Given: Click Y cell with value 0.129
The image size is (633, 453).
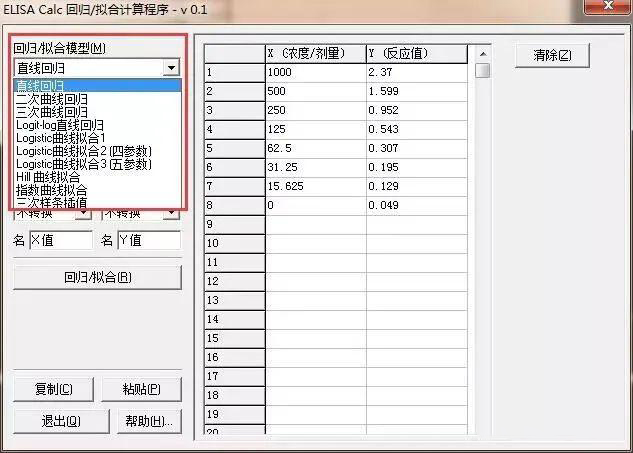Looking at the screenshot, I should 417,187.
